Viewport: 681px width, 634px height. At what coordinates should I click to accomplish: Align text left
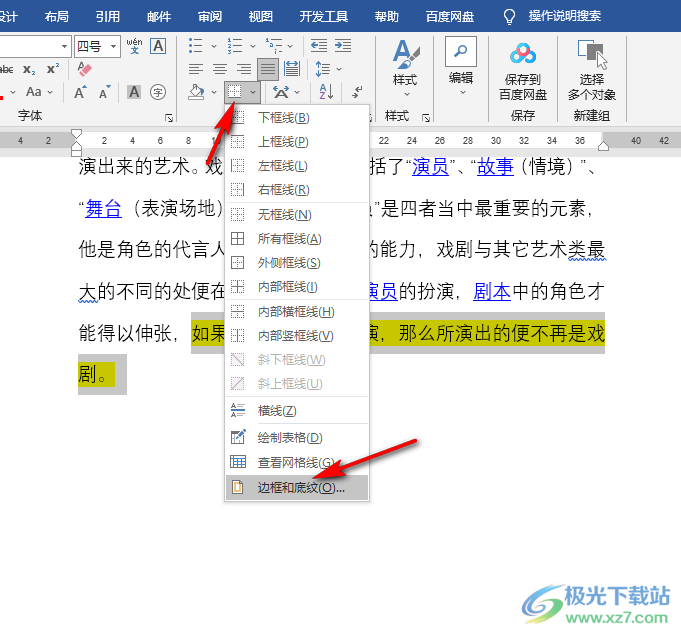point(196,69)
